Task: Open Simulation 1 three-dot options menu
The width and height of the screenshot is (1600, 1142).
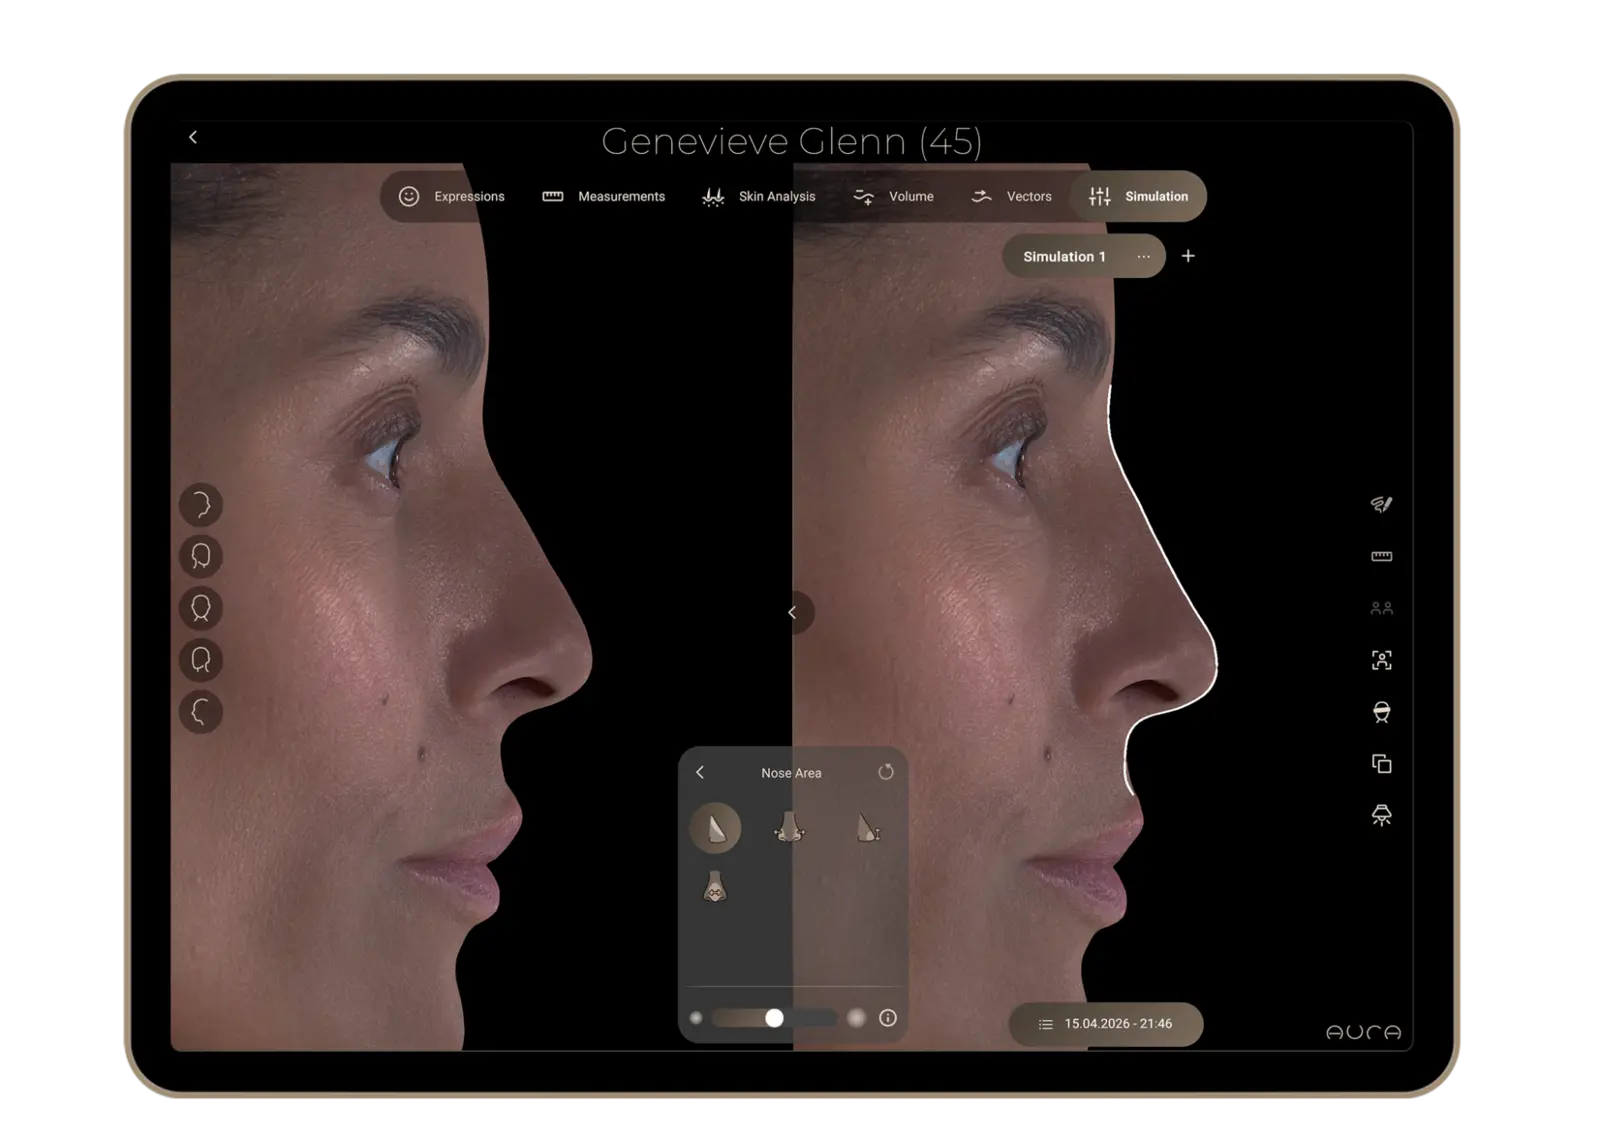Action: (1143, 257)
